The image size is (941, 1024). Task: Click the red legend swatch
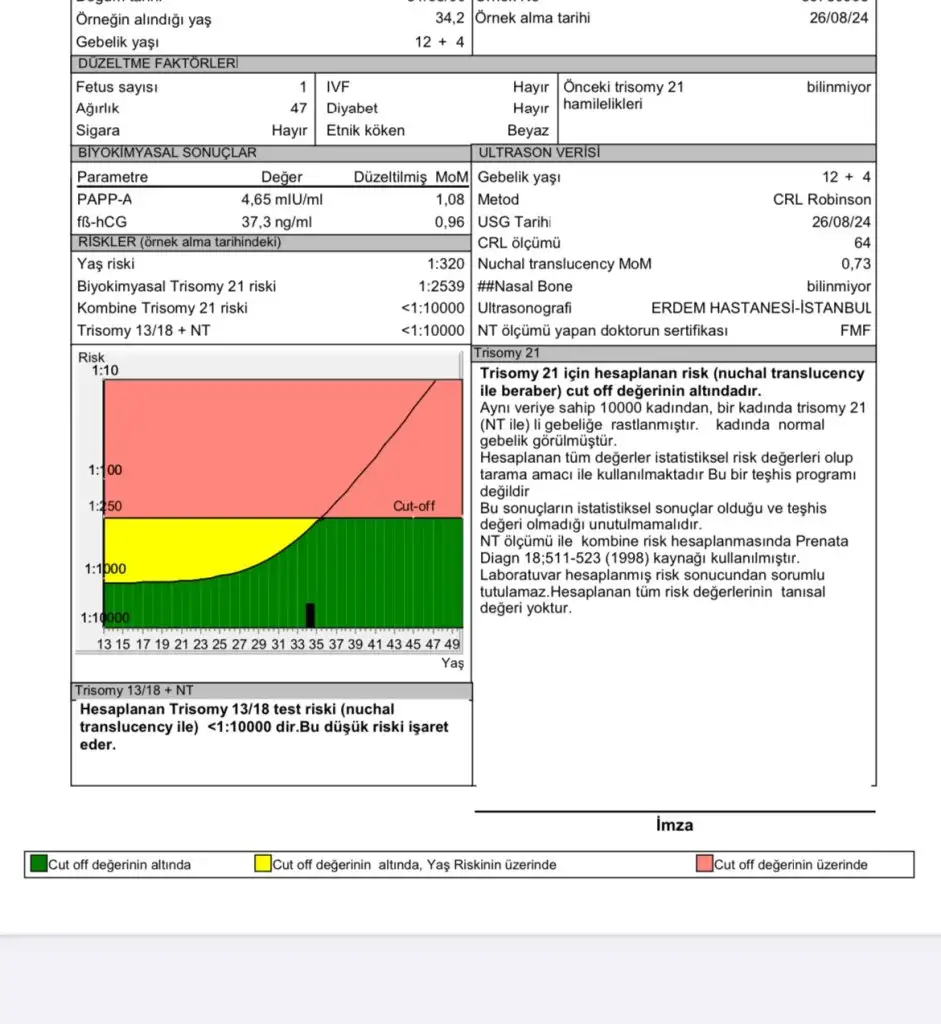click(x=704, y=864)
